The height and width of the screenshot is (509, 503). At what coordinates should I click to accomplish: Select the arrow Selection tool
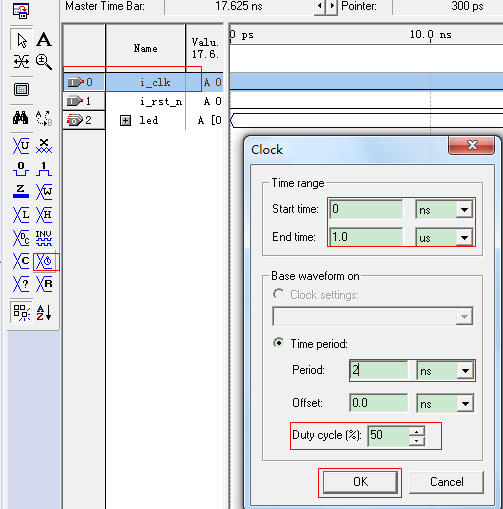[22, 40]
